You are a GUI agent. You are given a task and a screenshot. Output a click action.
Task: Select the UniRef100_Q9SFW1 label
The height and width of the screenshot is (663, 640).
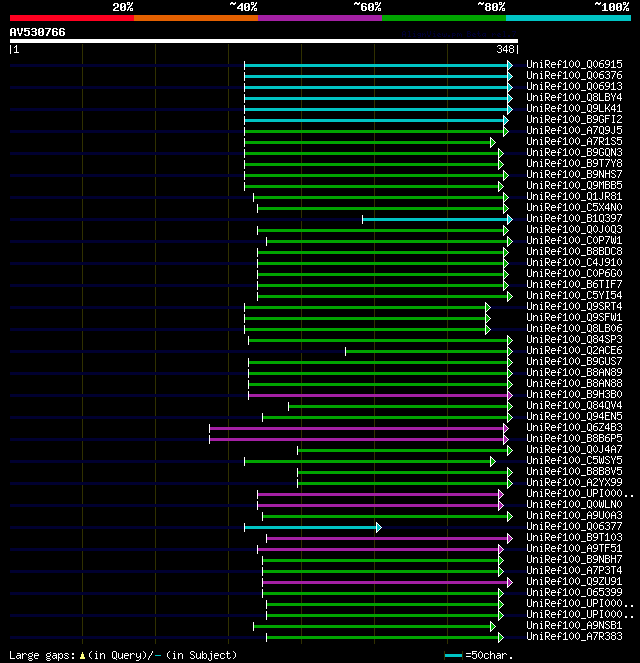[x=574, y=317]
